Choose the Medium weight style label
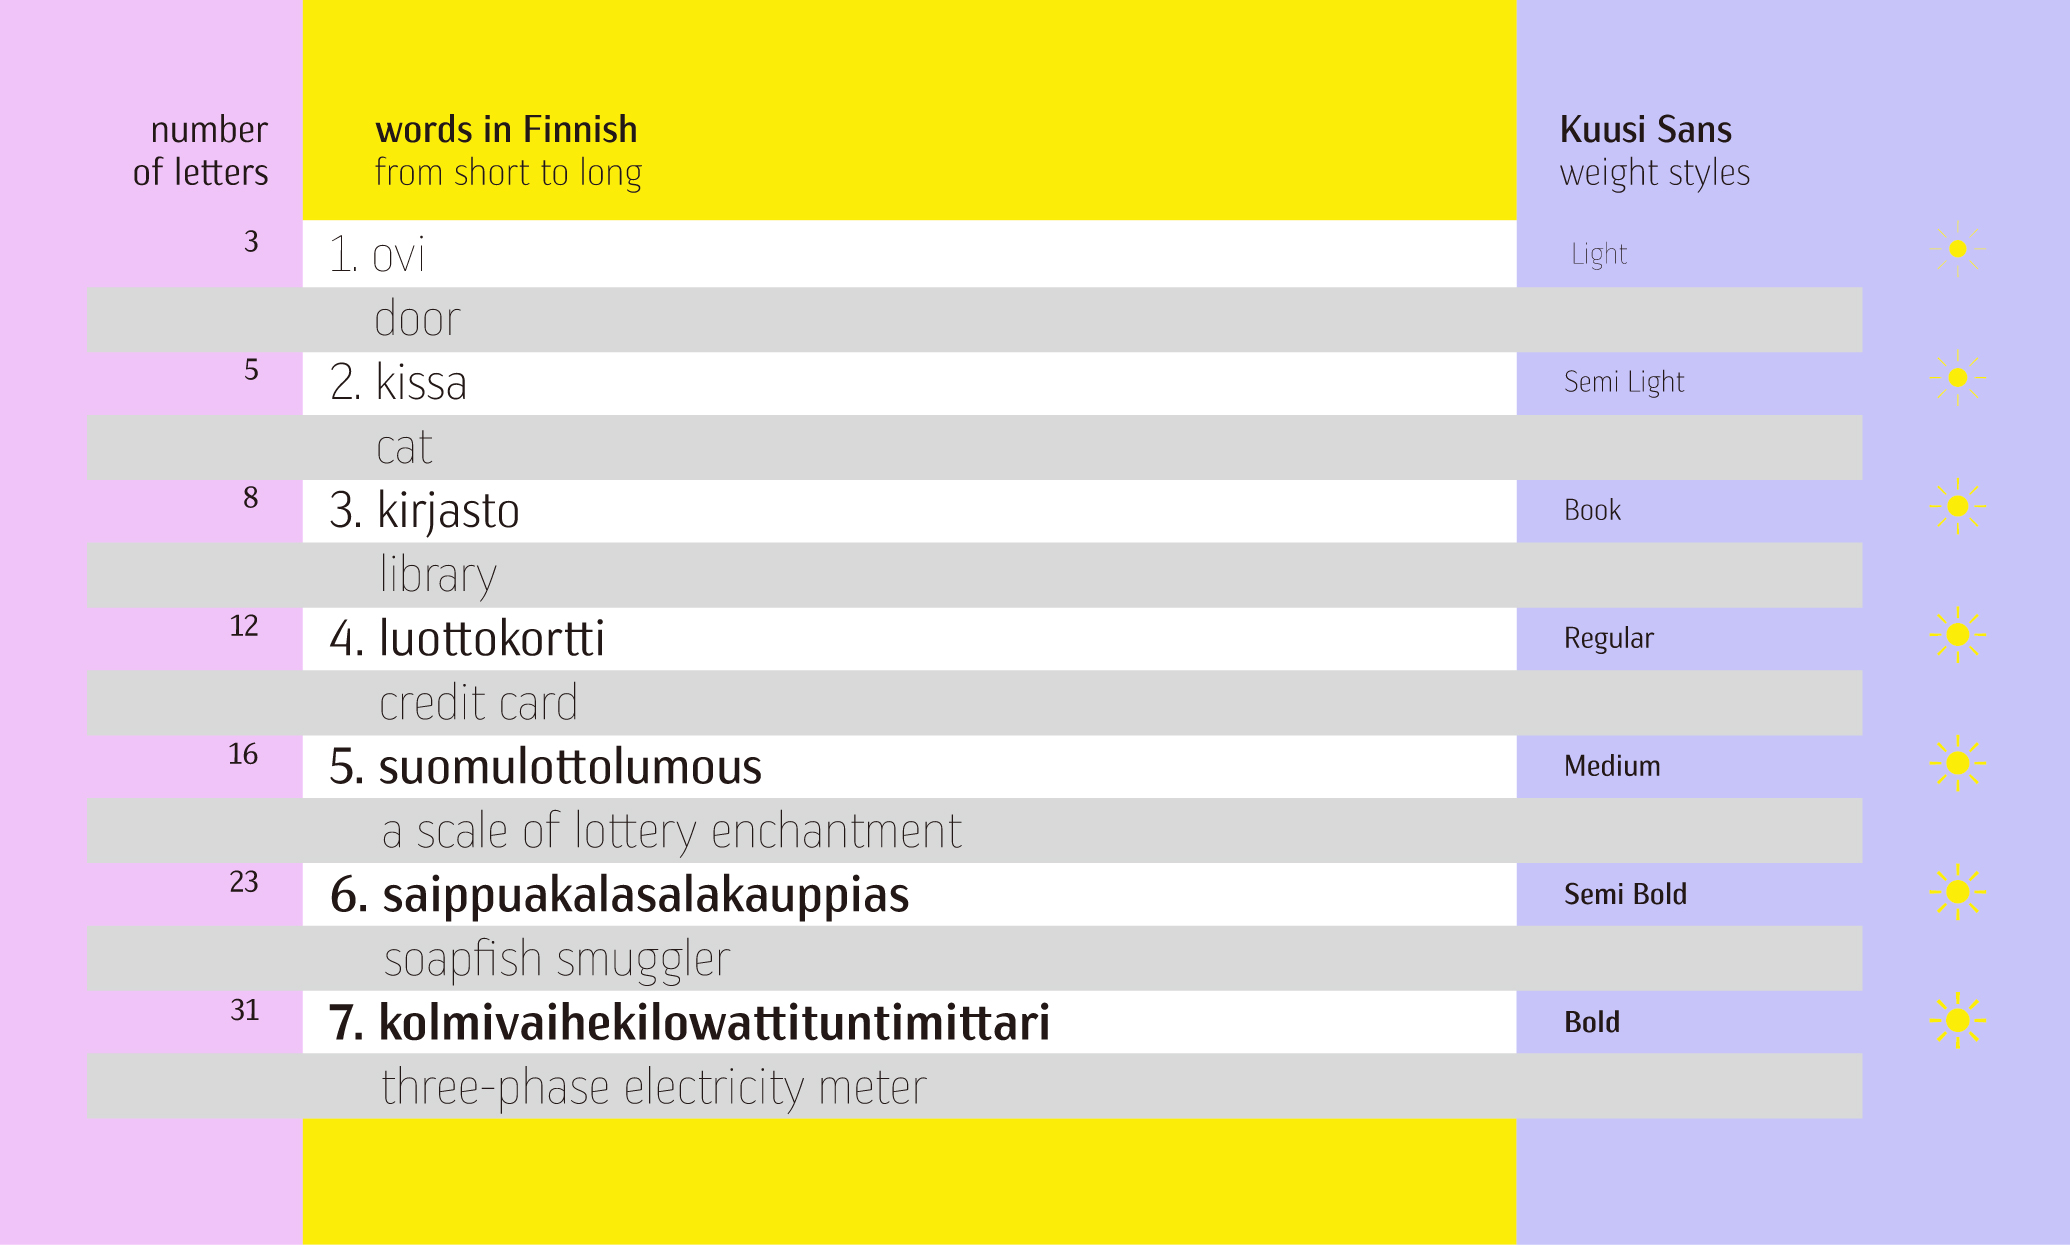 coord(1612,766)
